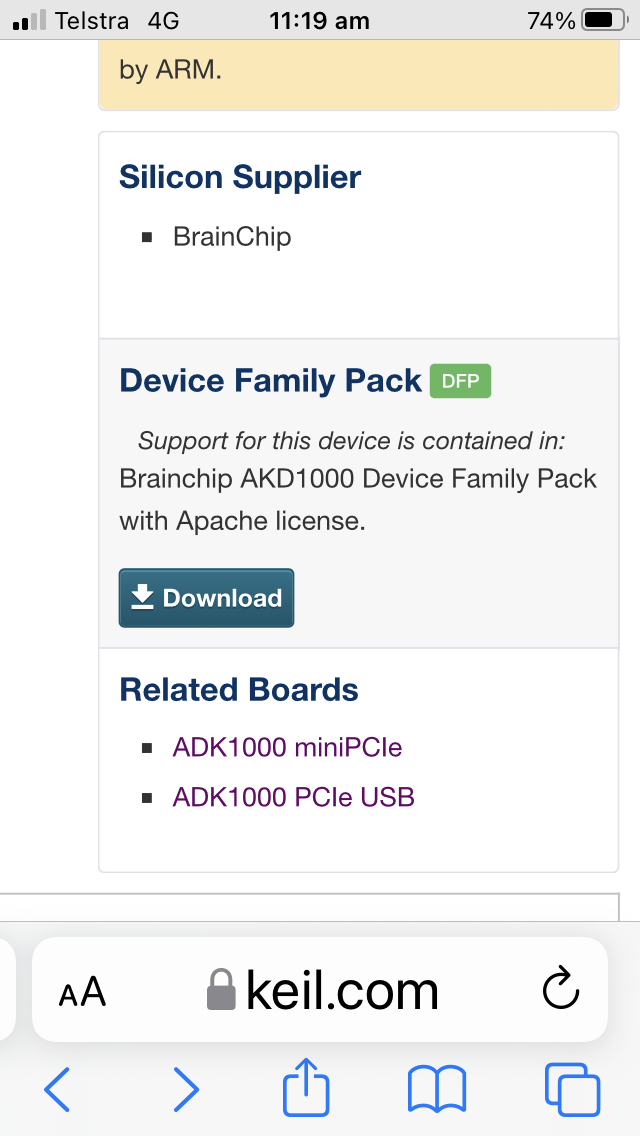The image size is (640, 1136).
Task: Tap the keil.com address field
Action: (340, 990)
